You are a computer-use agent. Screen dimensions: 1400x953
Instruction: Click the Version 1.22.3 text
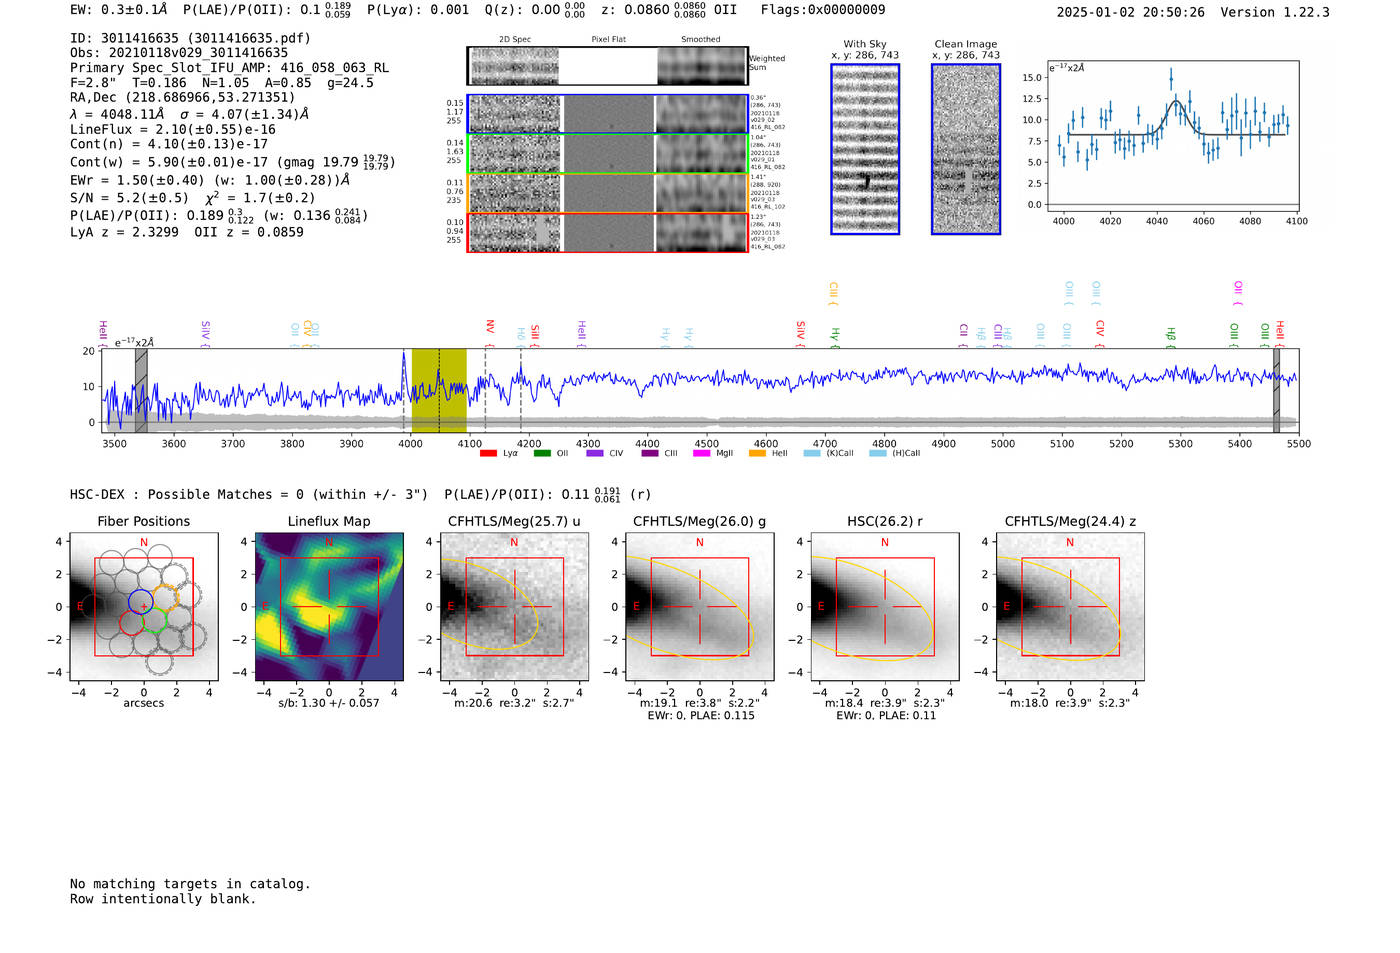pos(1275,12)
